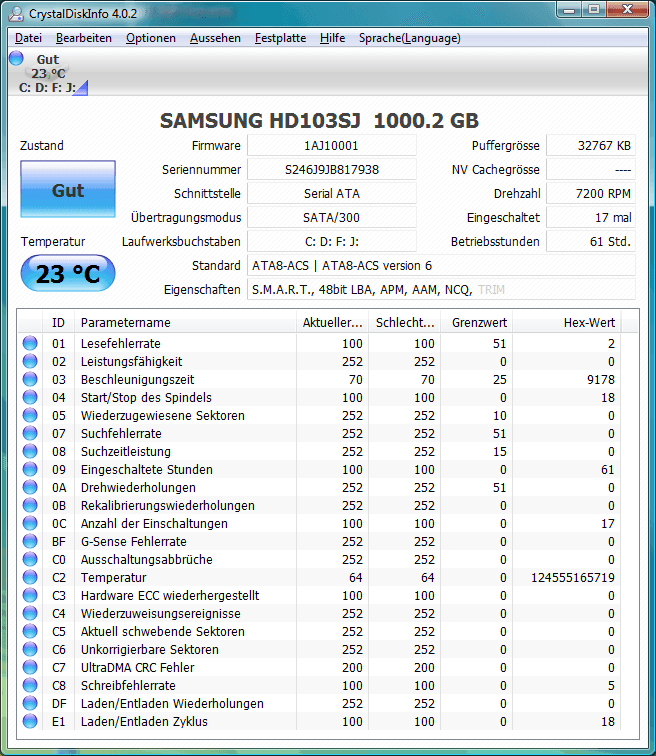
Task: Select the Schreibfehlerrate parameter name
Action: tap(128, 686)
